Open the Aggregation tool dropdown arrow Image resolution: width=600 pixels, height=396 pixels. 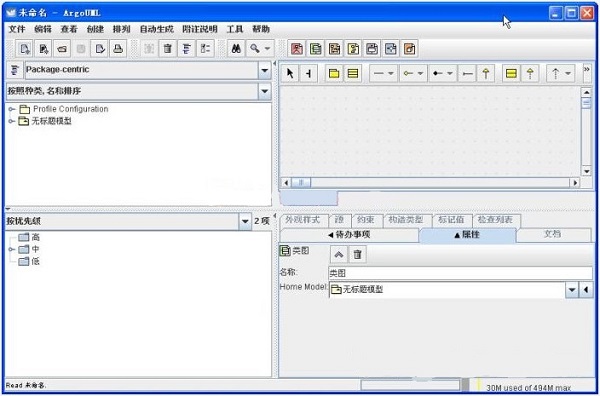pos(421,73)
